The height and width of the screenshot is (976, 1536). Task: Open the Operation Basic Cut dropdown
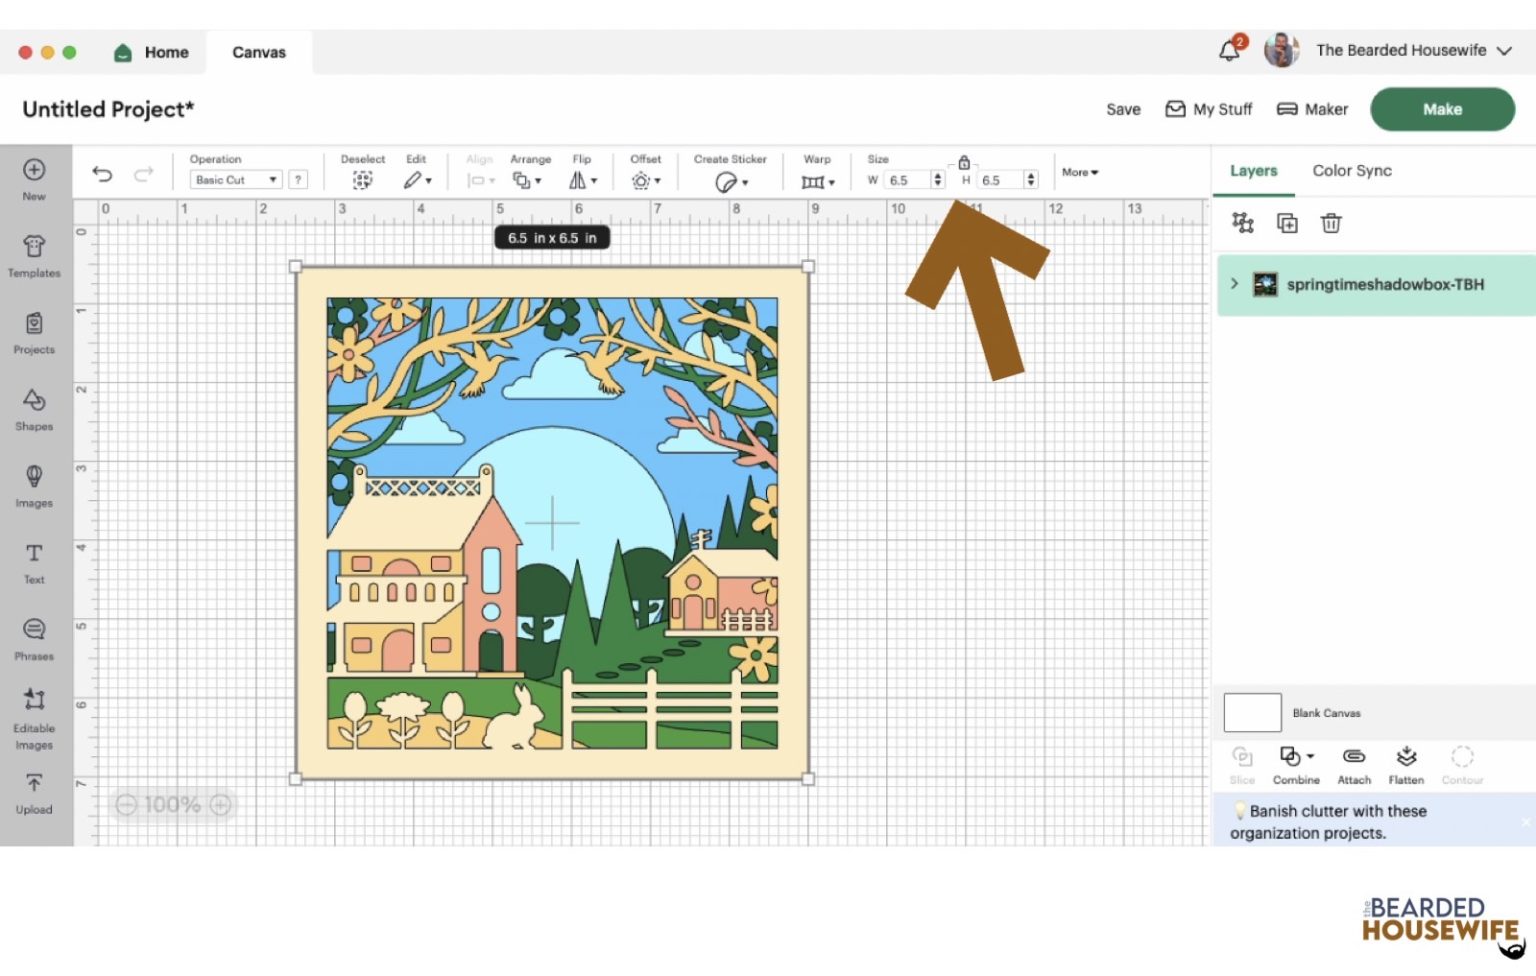(x=236, y=180)
